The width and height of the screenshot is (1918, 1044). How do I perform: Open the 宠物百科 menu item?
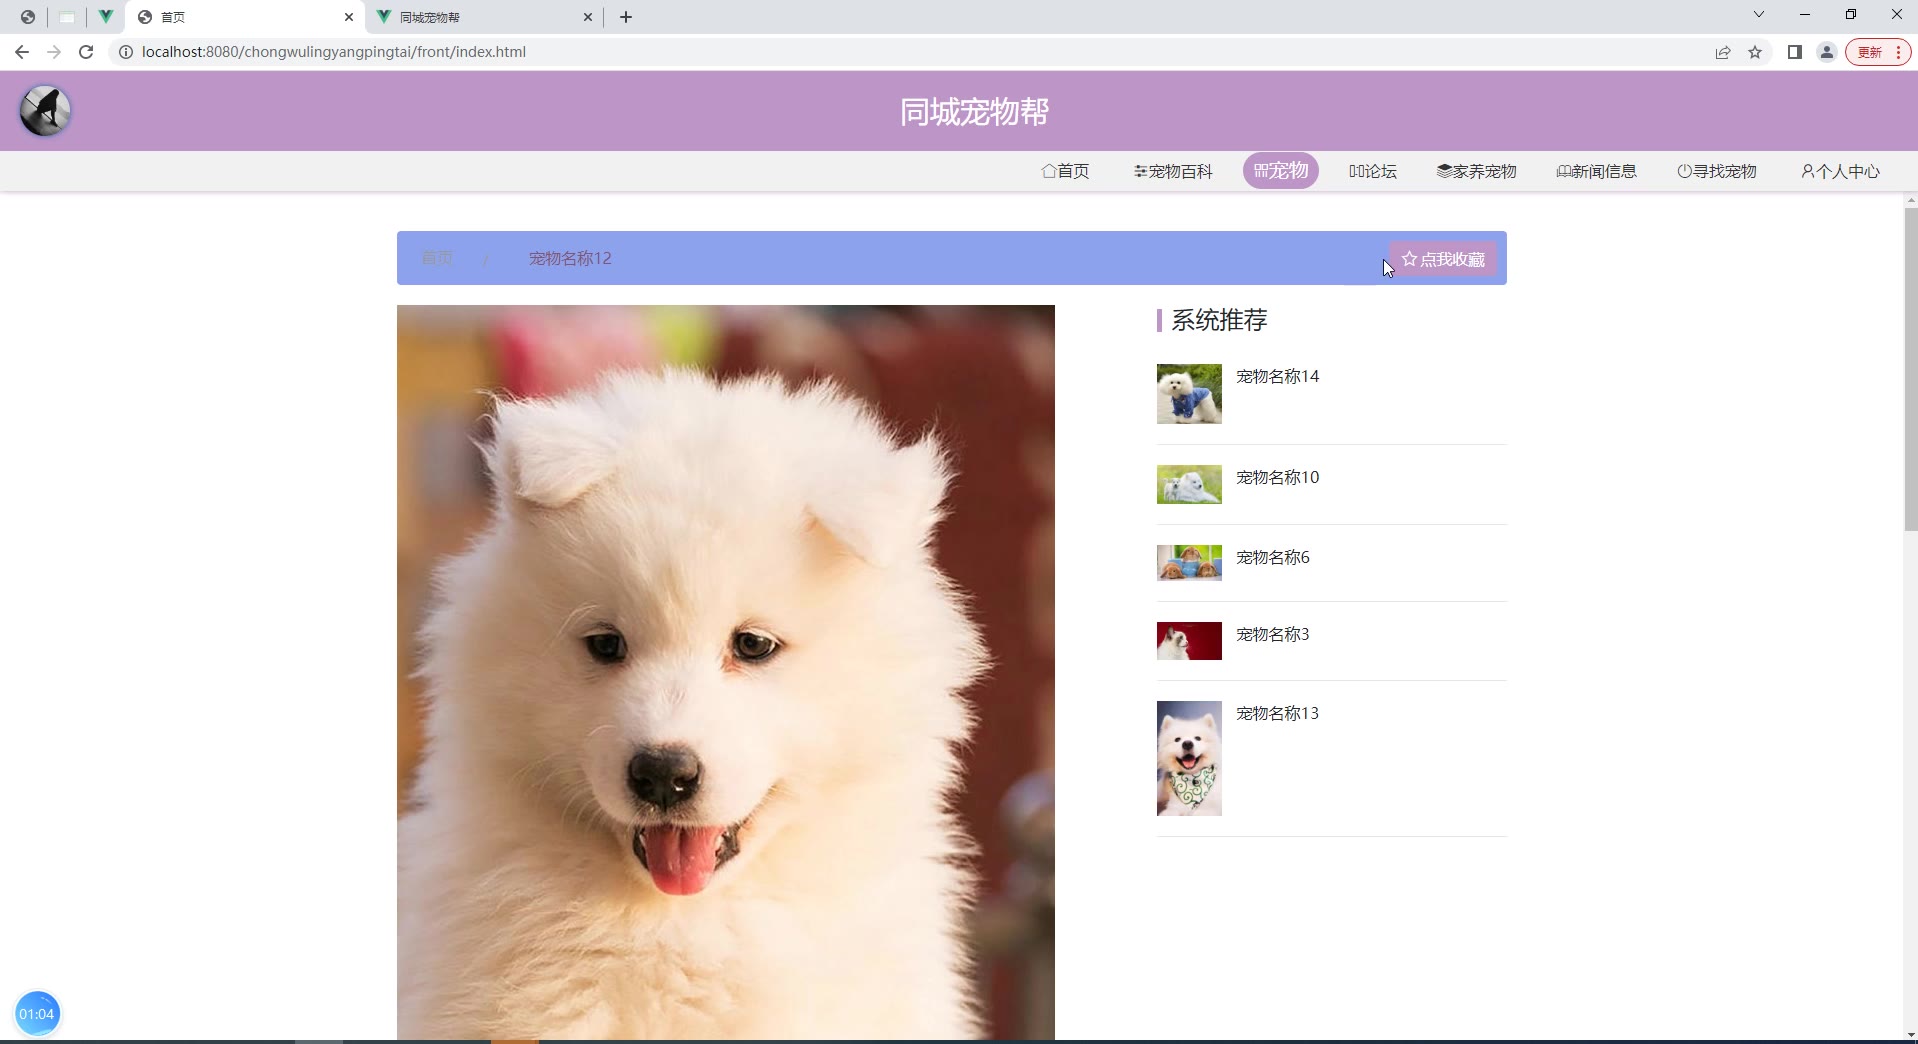(1173, 171)
